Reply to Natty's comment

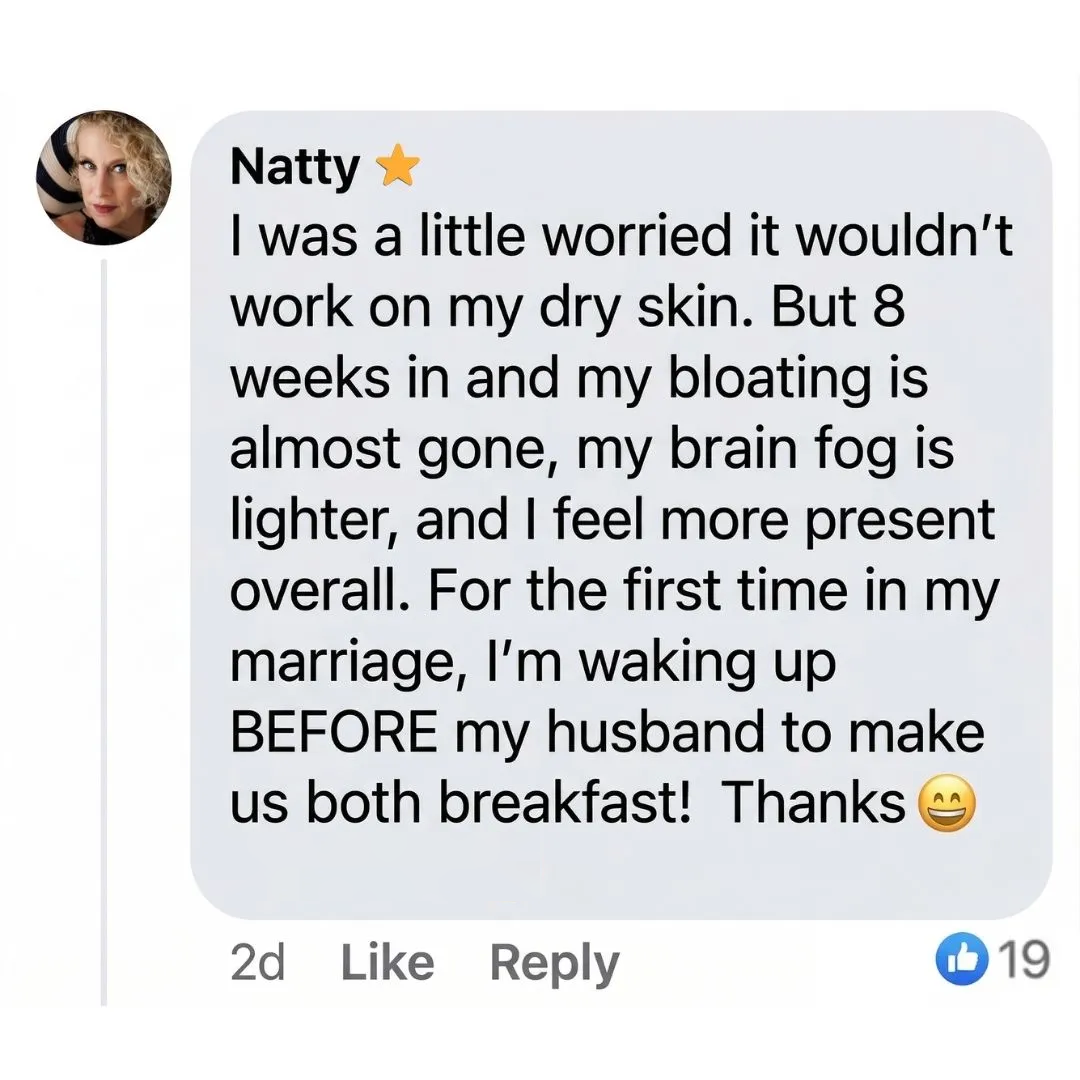click(554, 965)
